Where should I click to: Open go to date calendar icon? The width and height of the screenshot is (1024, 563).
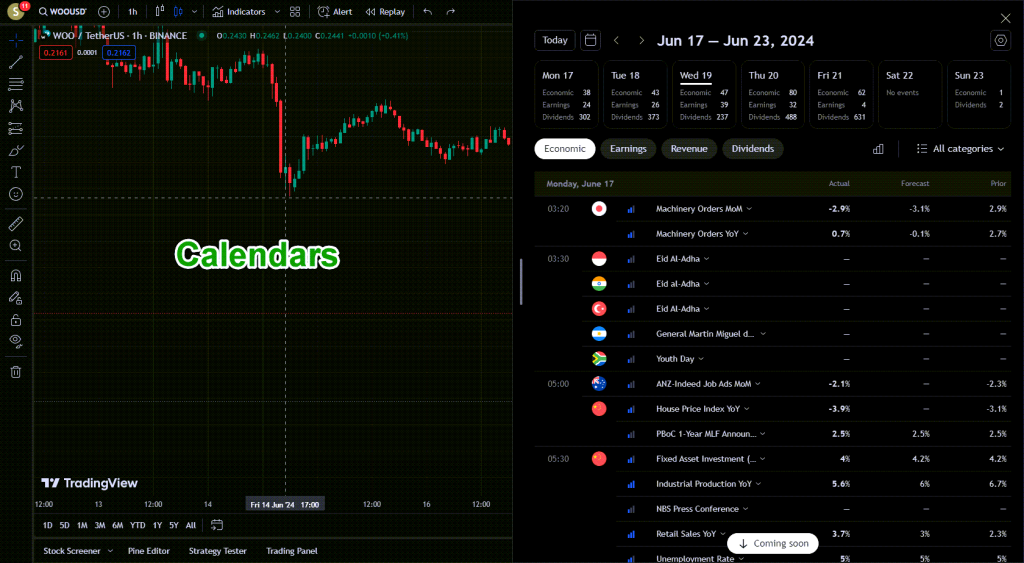(x=217, y=525)
